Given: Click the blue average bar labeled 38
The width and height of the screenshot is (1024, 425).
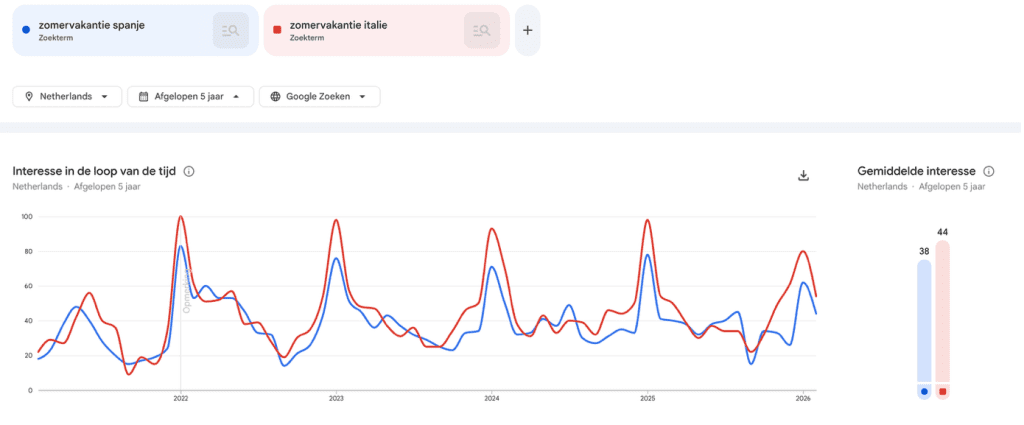Looking at the screenshot, I should tap(924, 321).
